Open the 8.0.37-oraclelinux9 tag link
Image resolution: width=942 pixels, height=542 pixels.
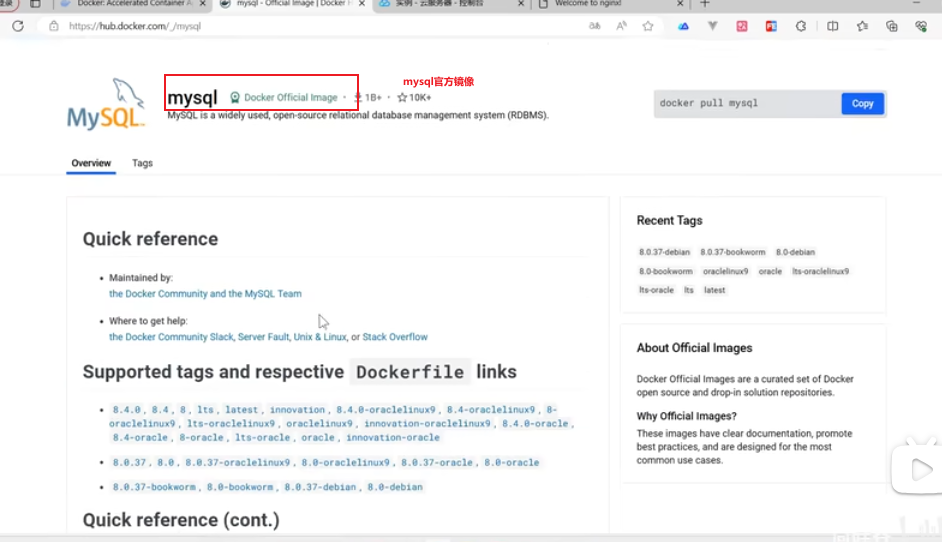click(x=237, y=463)
